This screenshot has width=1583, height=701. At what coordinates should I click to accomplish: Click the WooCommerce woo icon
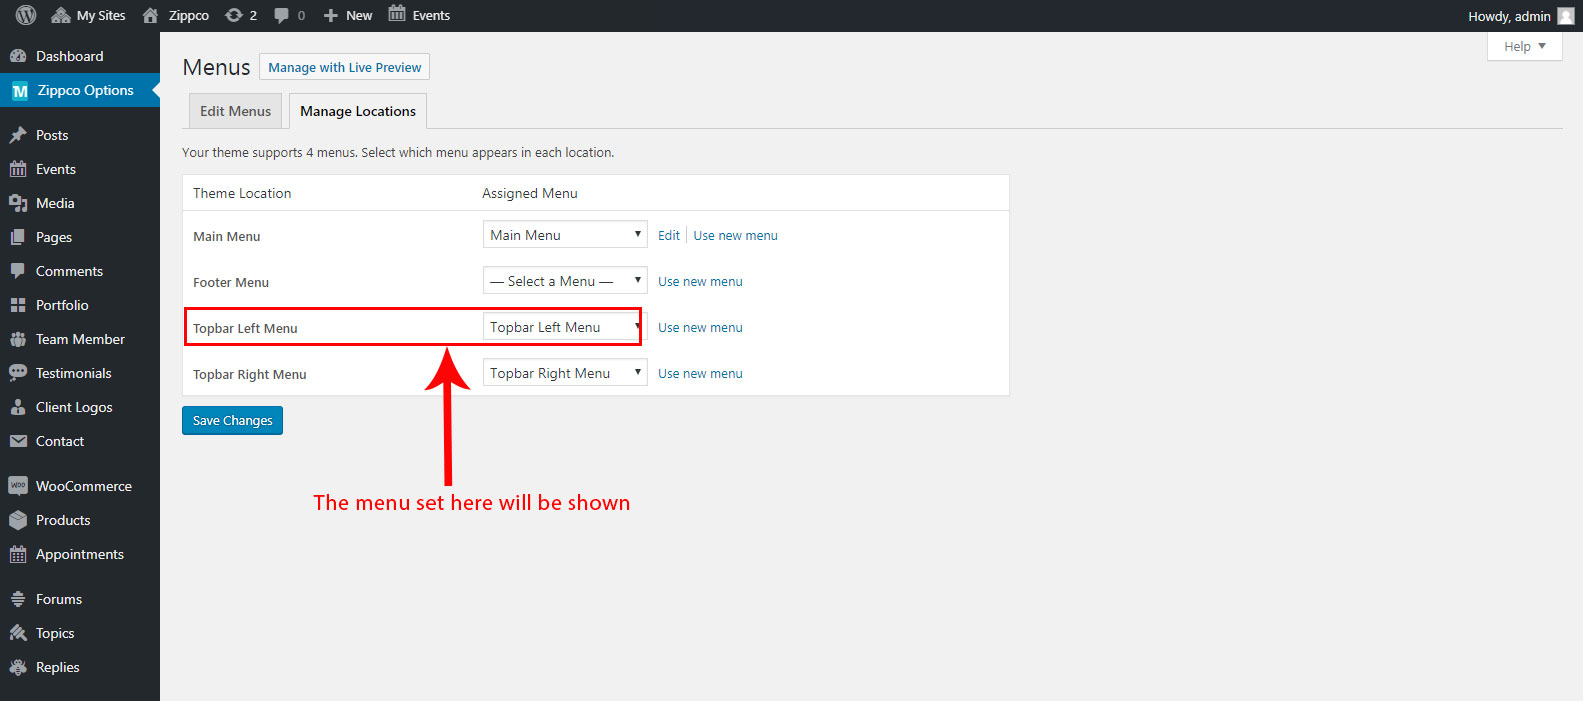point(18,486)
